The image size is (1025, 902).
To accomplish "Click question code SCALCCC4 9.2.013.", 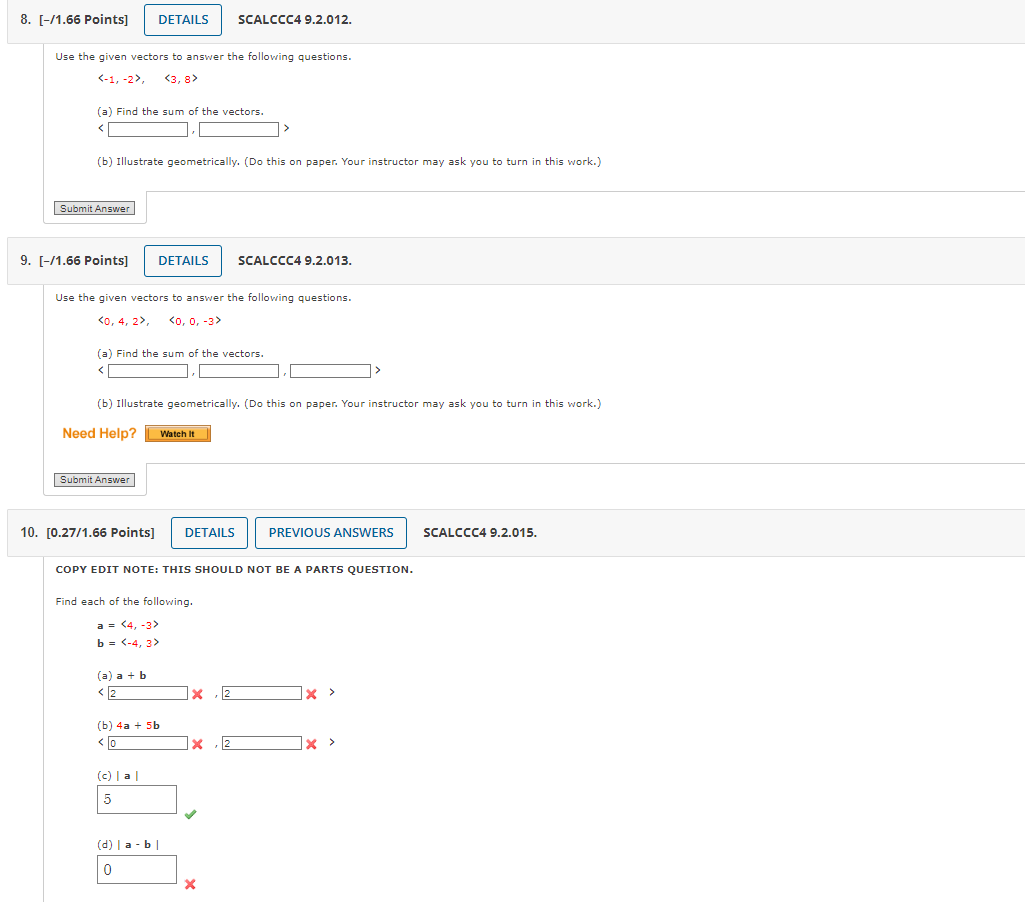I will [295, 261].
